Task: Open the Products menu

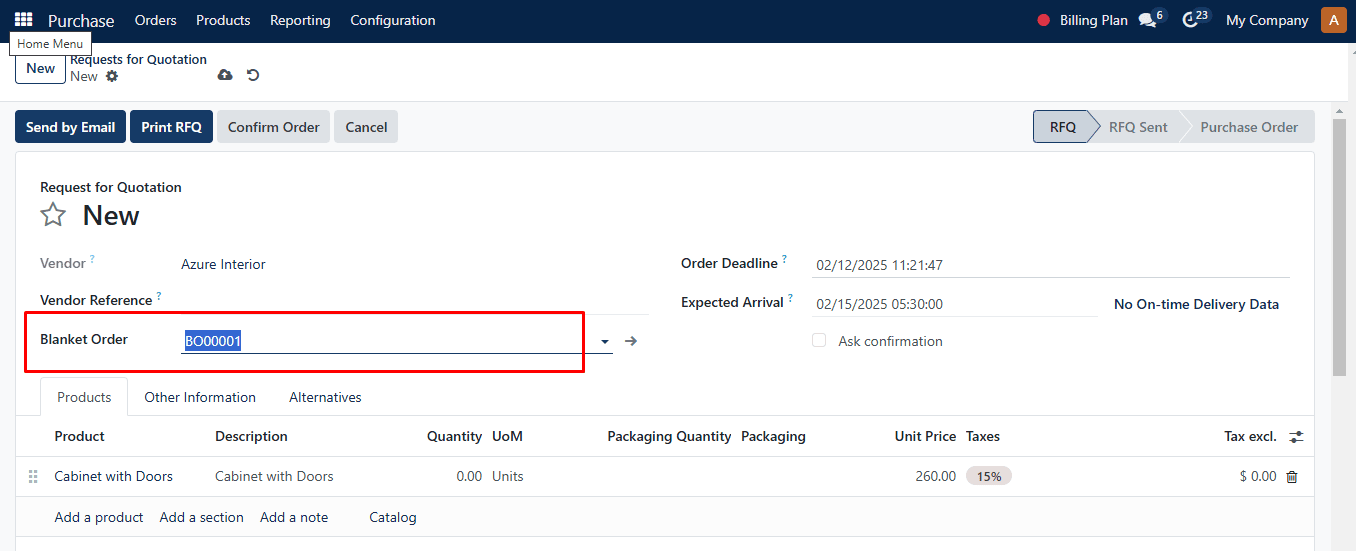Action: click(223, 20)
